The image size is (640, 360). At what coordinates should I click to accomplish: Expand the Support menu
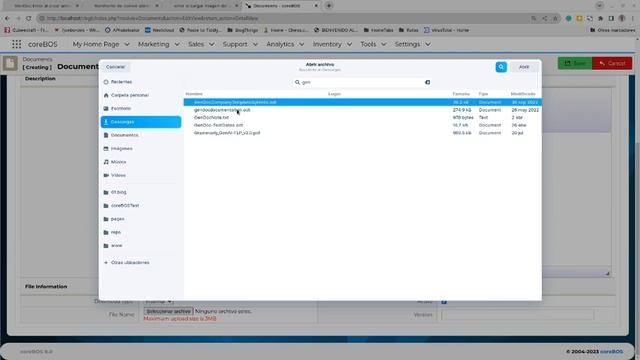pyautogui.click(x=240, y=44)
